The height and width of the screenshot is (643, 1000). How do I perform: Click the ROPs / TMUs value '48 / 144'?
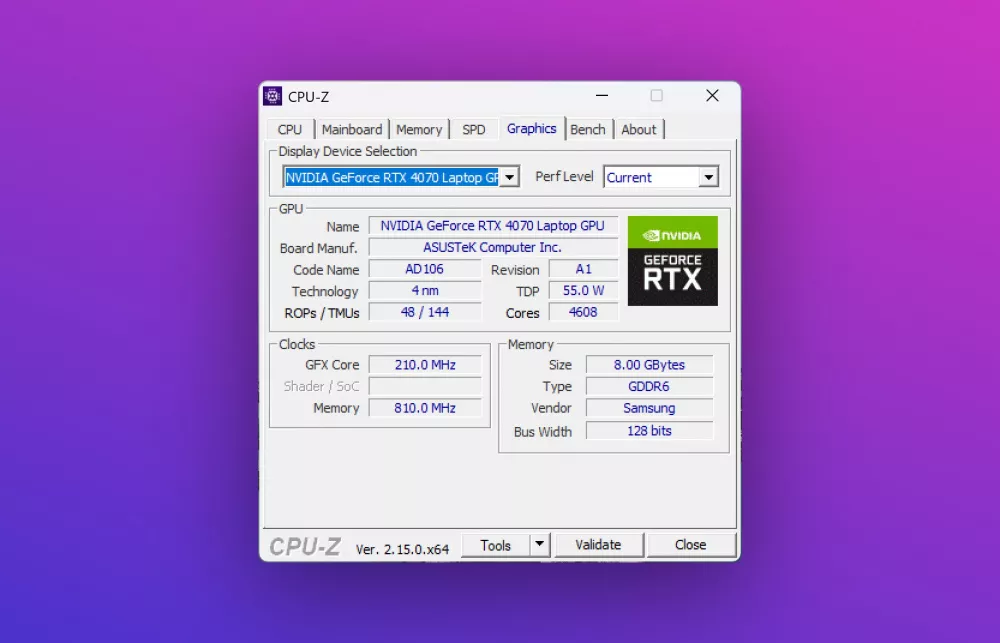click(425, 313)
